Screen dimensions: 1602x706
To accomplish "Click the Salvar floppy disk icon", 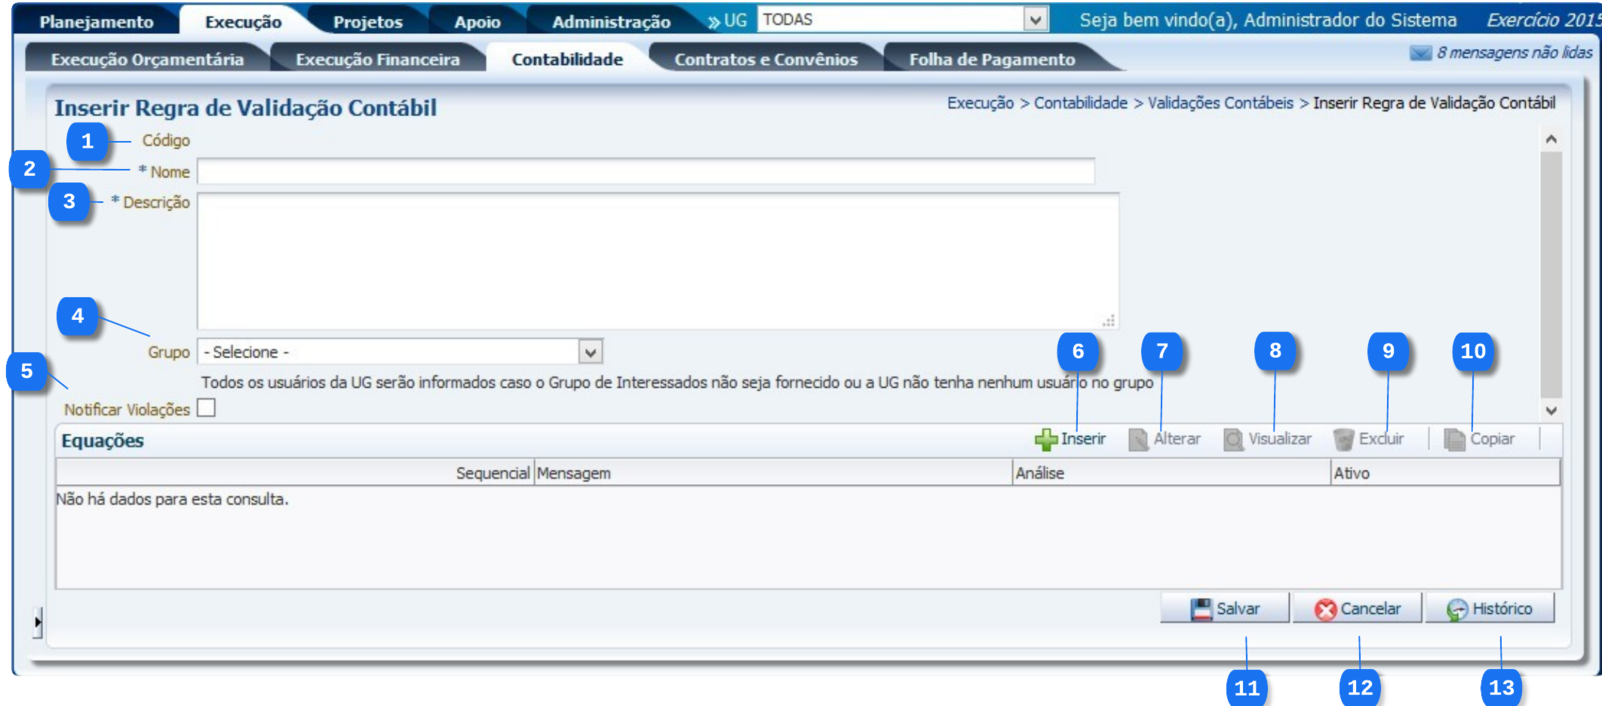I will 1201,609.
